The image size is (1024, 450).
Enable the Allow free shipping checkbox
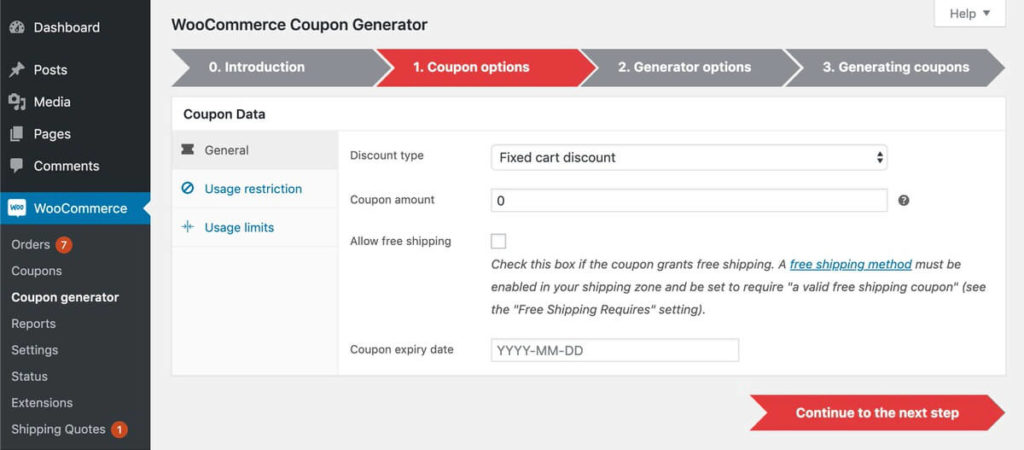tap(498, 242)
